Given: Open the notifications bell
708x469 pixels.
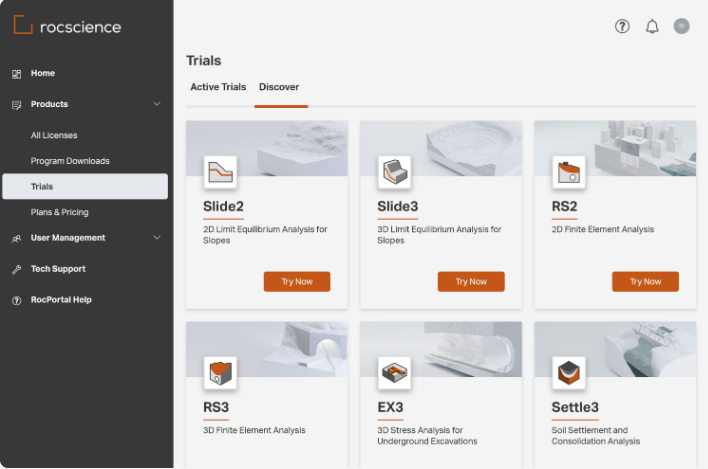Looking at the screenshot, I should (652, 27).
